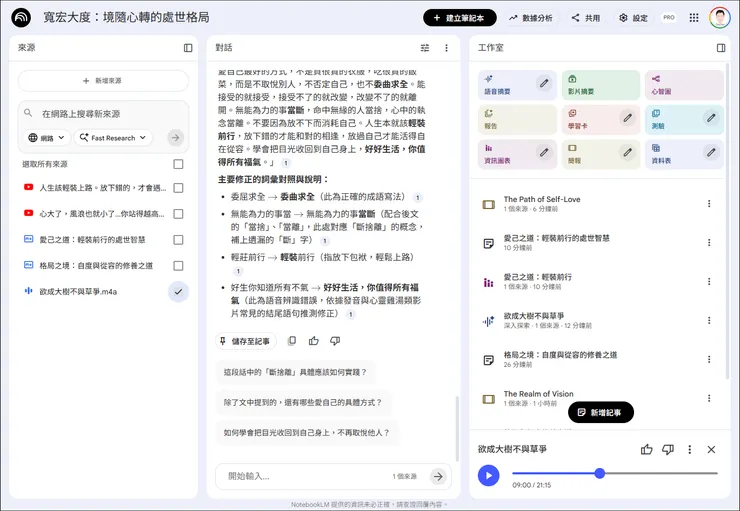
Task: Select suggestion 如何學會把目光收回到自己身上
Action: coord(306,432)
